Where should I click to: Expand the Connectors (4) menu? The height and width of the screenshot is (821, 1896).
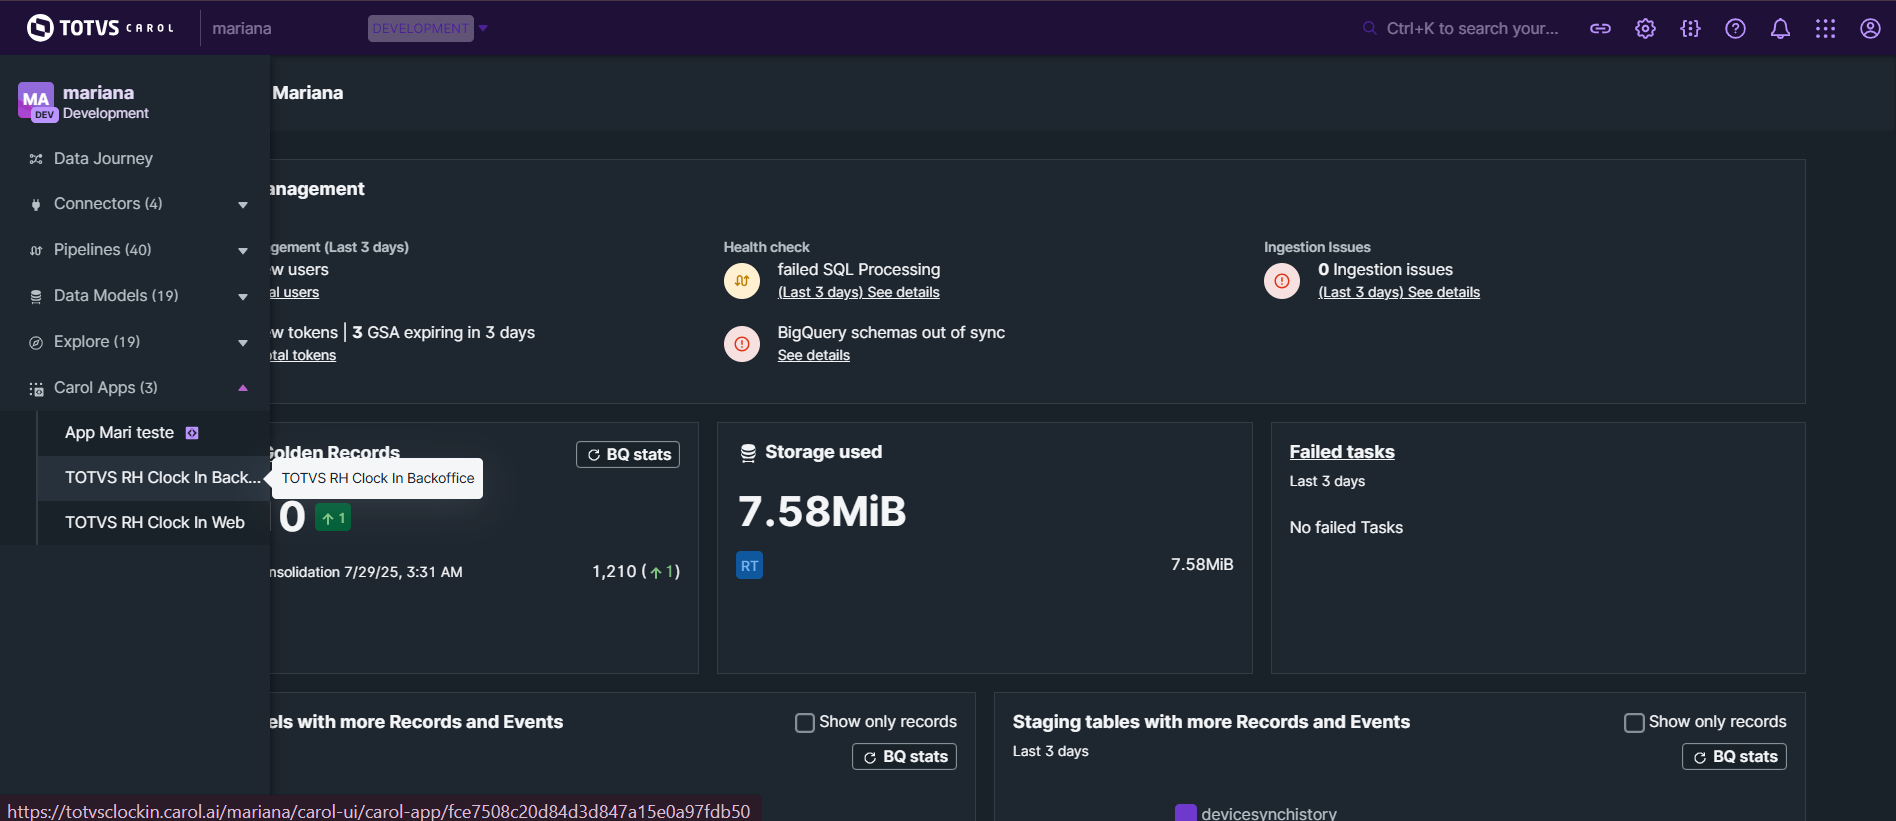(x=242, y=205)
